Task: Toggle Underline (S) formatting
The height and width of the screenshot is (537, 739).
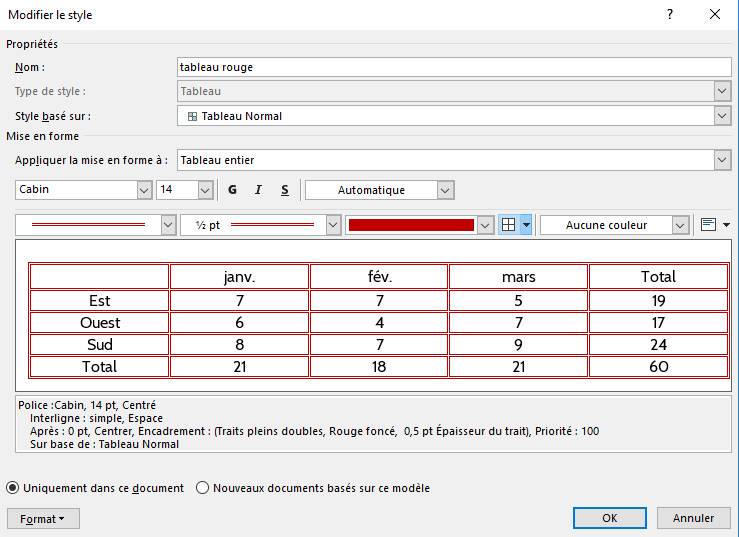Action: pyautogui.click(x=284, y=190)
